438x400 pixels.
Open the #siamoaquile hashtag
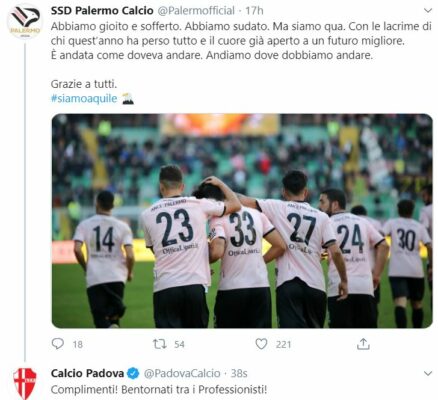84,99
